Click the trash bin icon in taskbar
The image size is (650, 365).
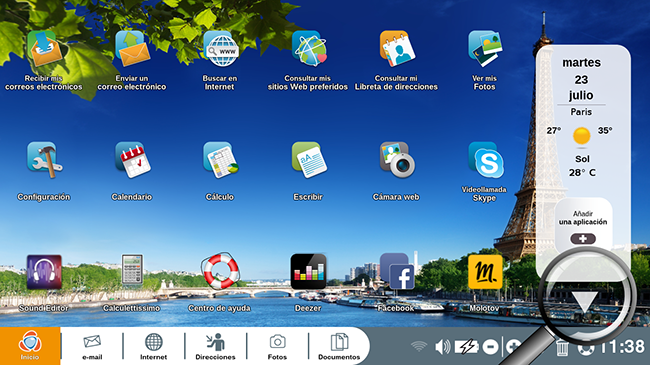point(562,348)
